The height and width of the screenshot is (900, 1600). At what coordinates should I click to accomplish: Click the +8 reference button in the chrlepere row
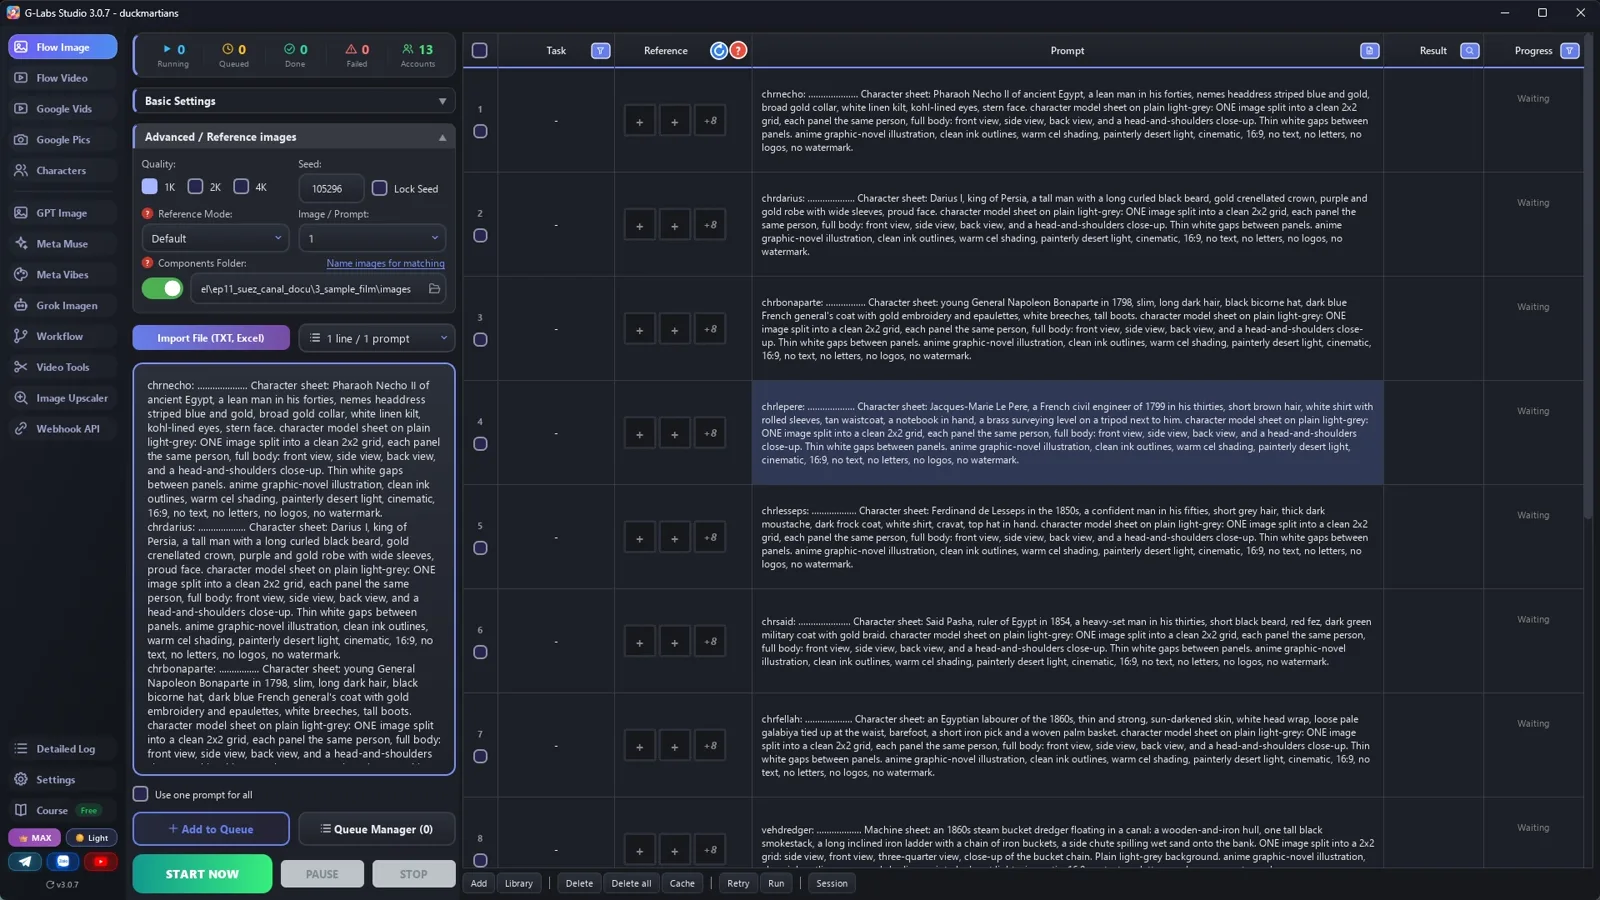(710, 434)
